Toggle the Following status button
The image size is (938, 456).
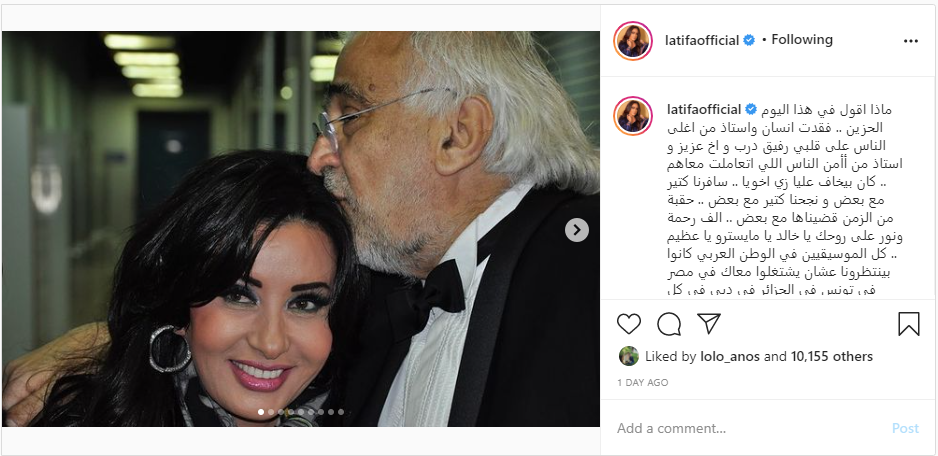coord(802,40)
